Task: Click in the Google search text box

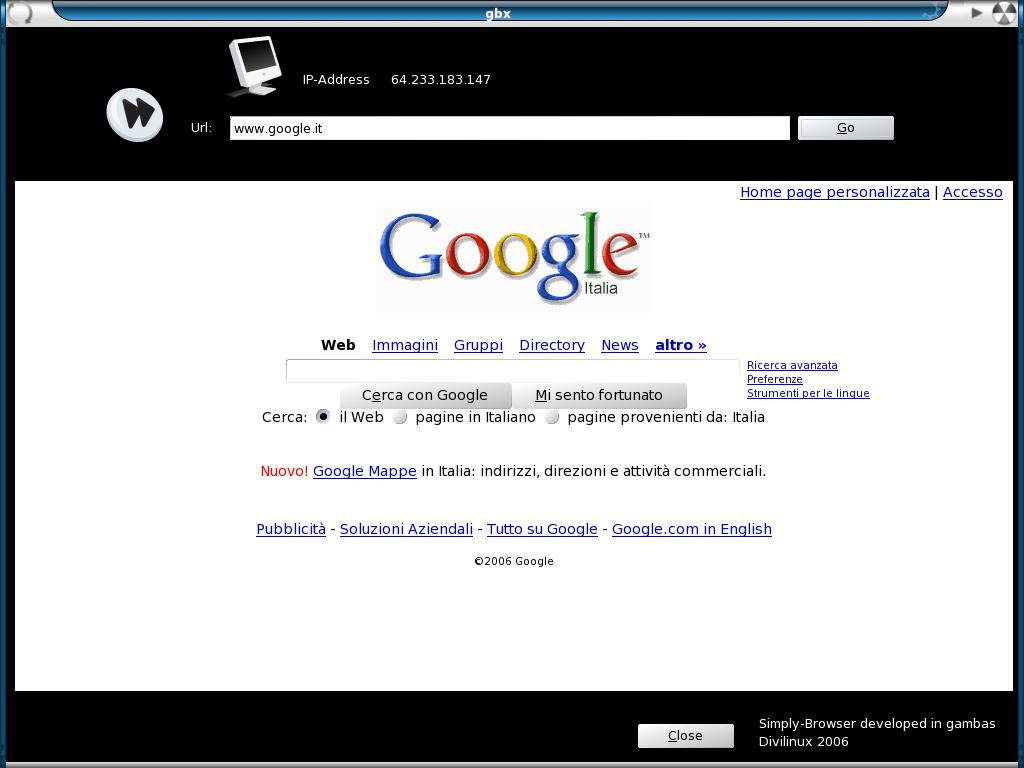Action: tap(513, 371)
